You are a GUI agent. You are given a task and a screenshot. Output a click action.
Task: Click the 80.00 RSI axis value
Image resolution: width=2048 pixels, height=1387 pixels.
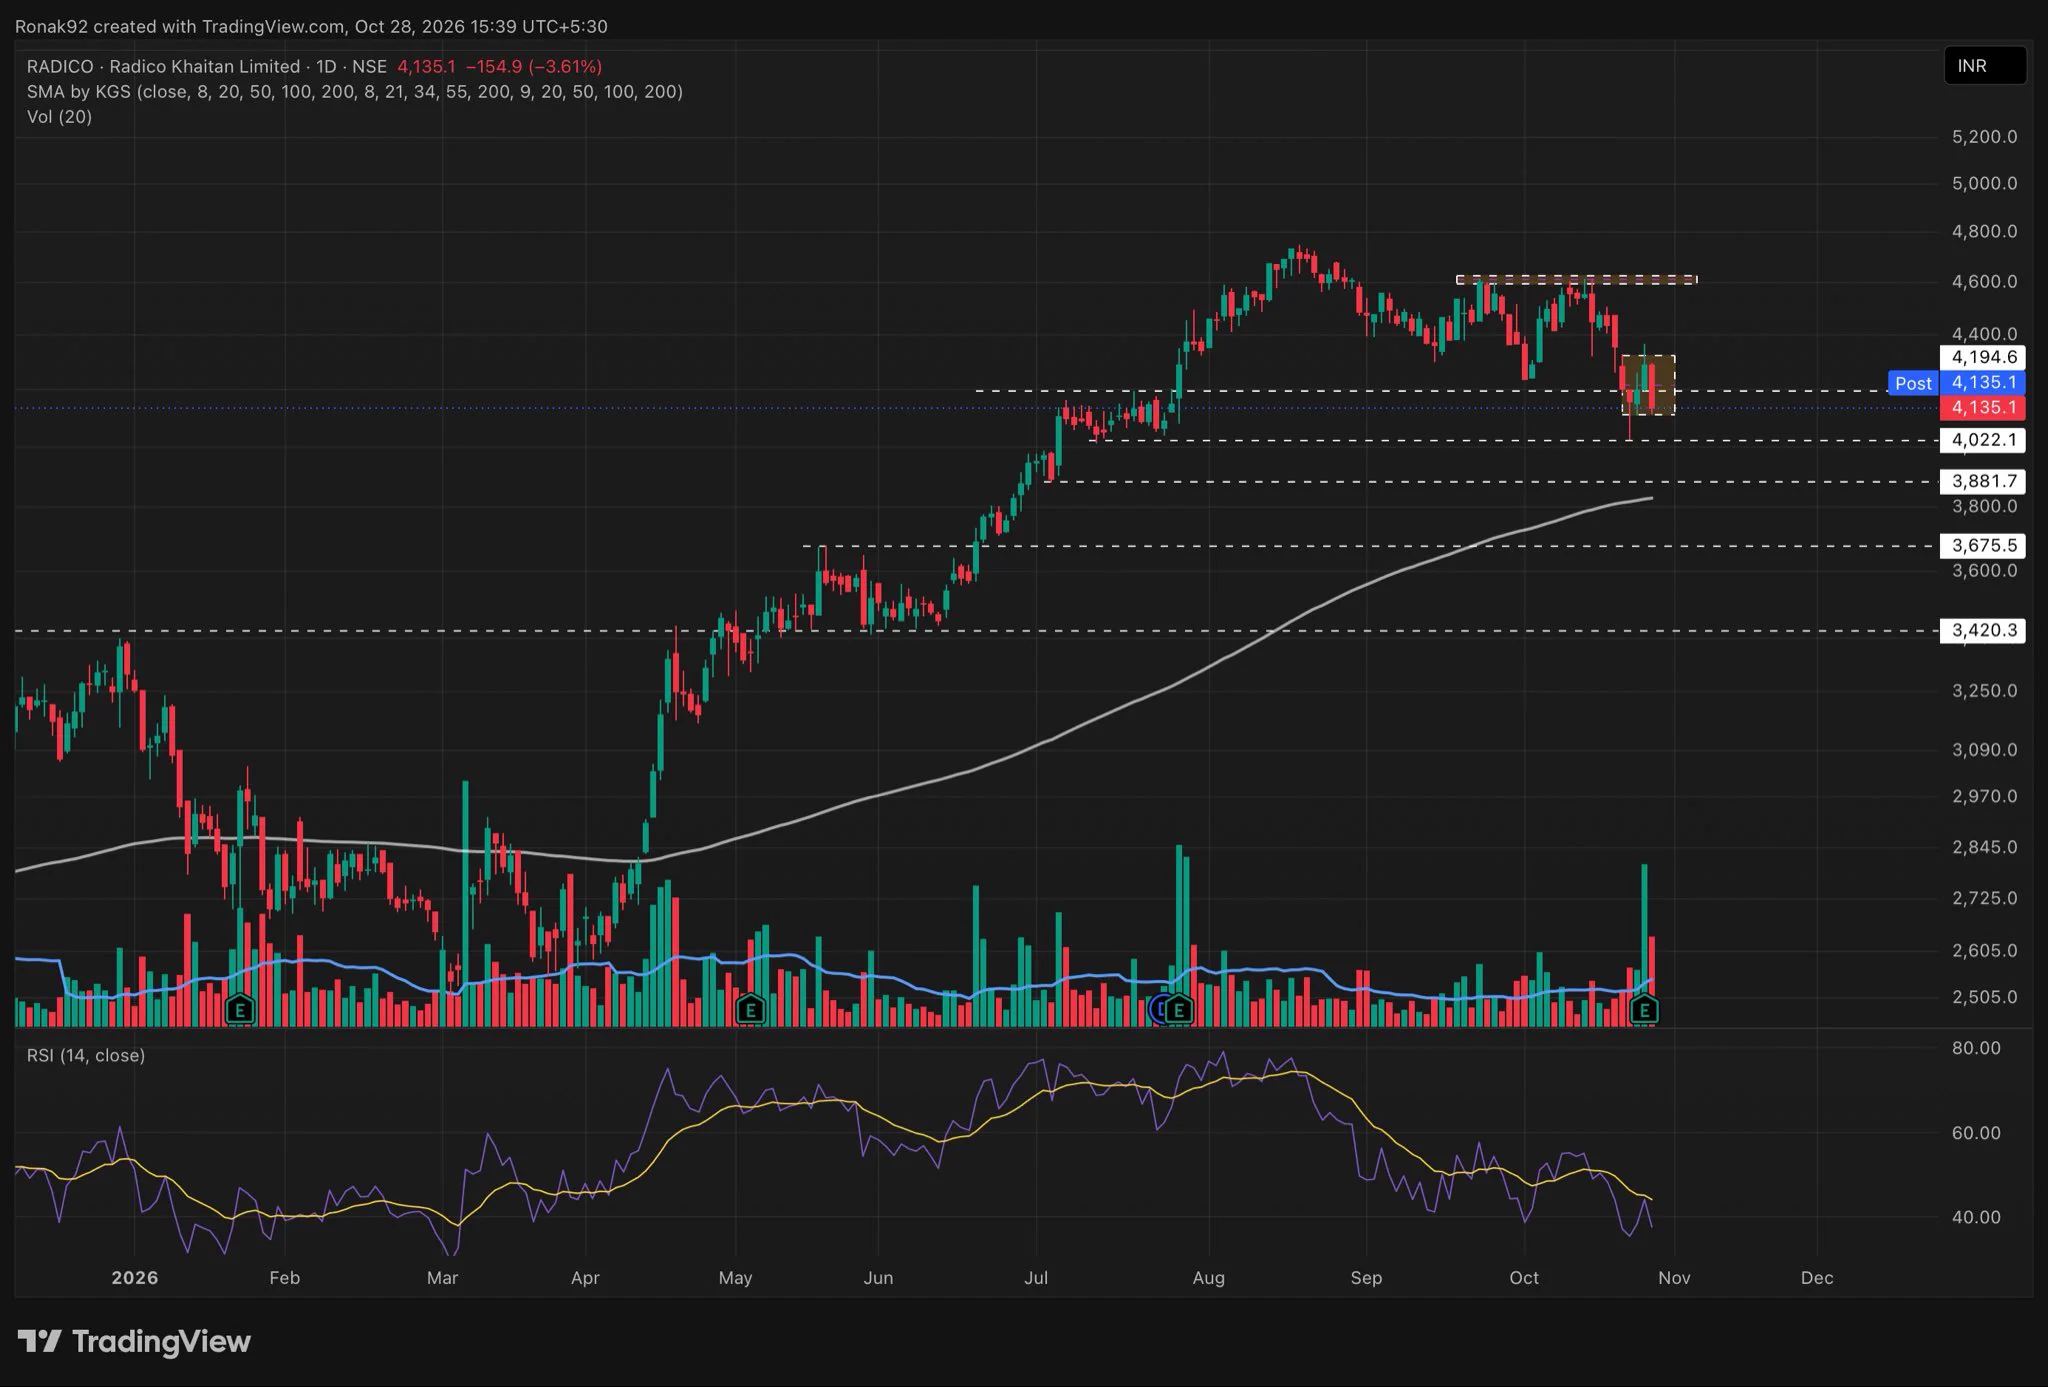pyautogui.click(x=1976, y=1048)
